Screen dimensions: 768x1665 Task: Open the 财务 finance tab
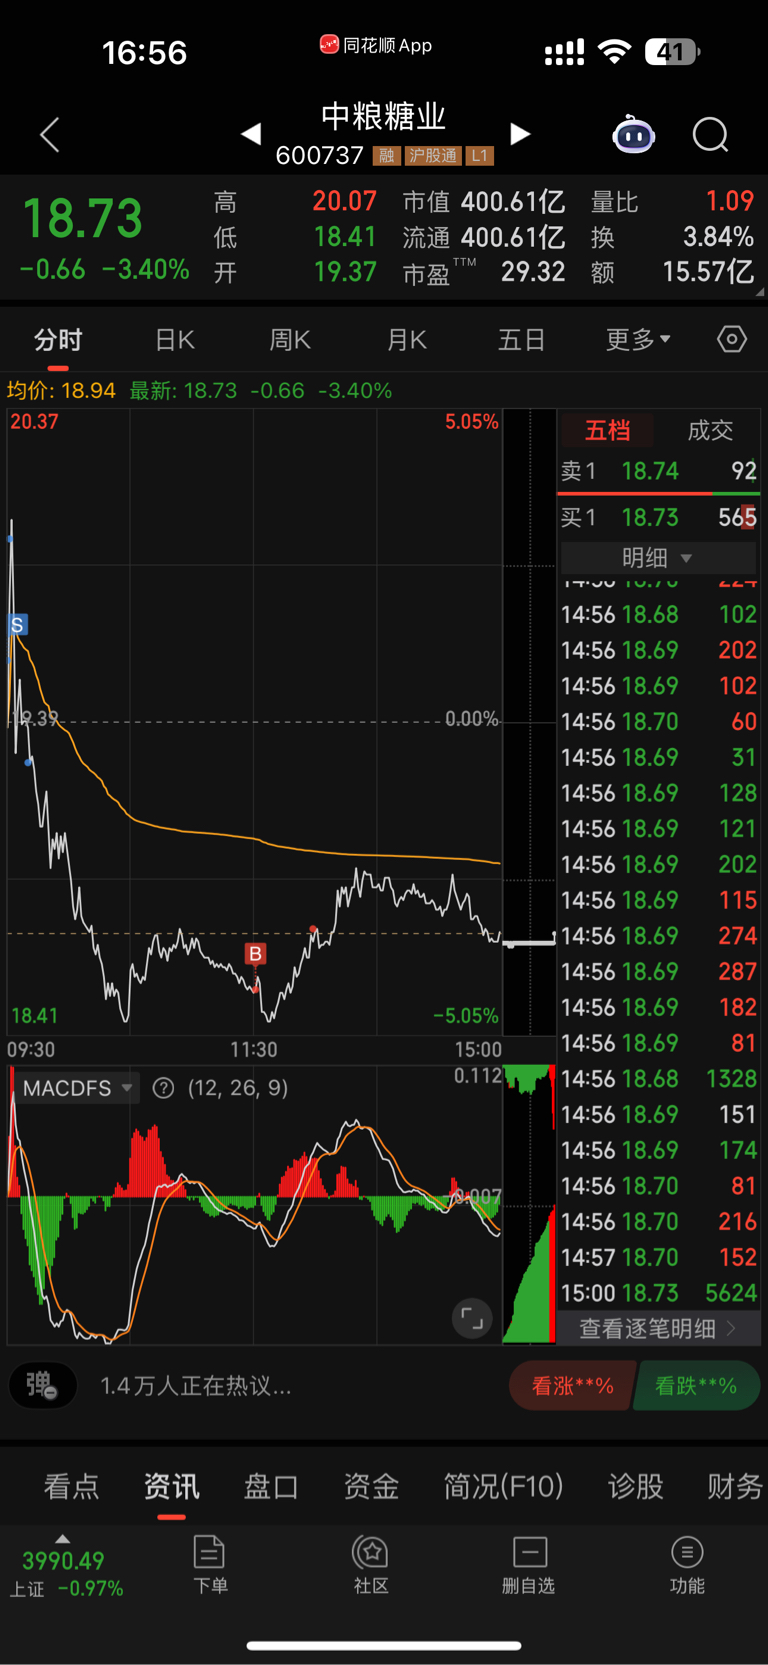pyautogui.click(x=735, y=1486)
